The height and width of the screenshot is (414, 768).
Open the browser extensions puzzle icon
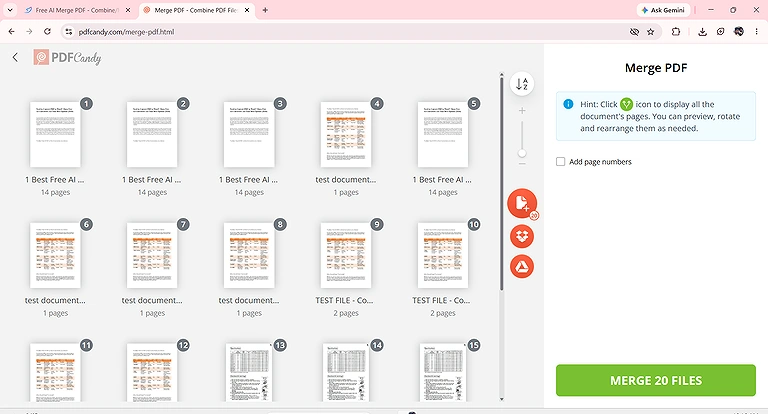(x=676, y=32)
